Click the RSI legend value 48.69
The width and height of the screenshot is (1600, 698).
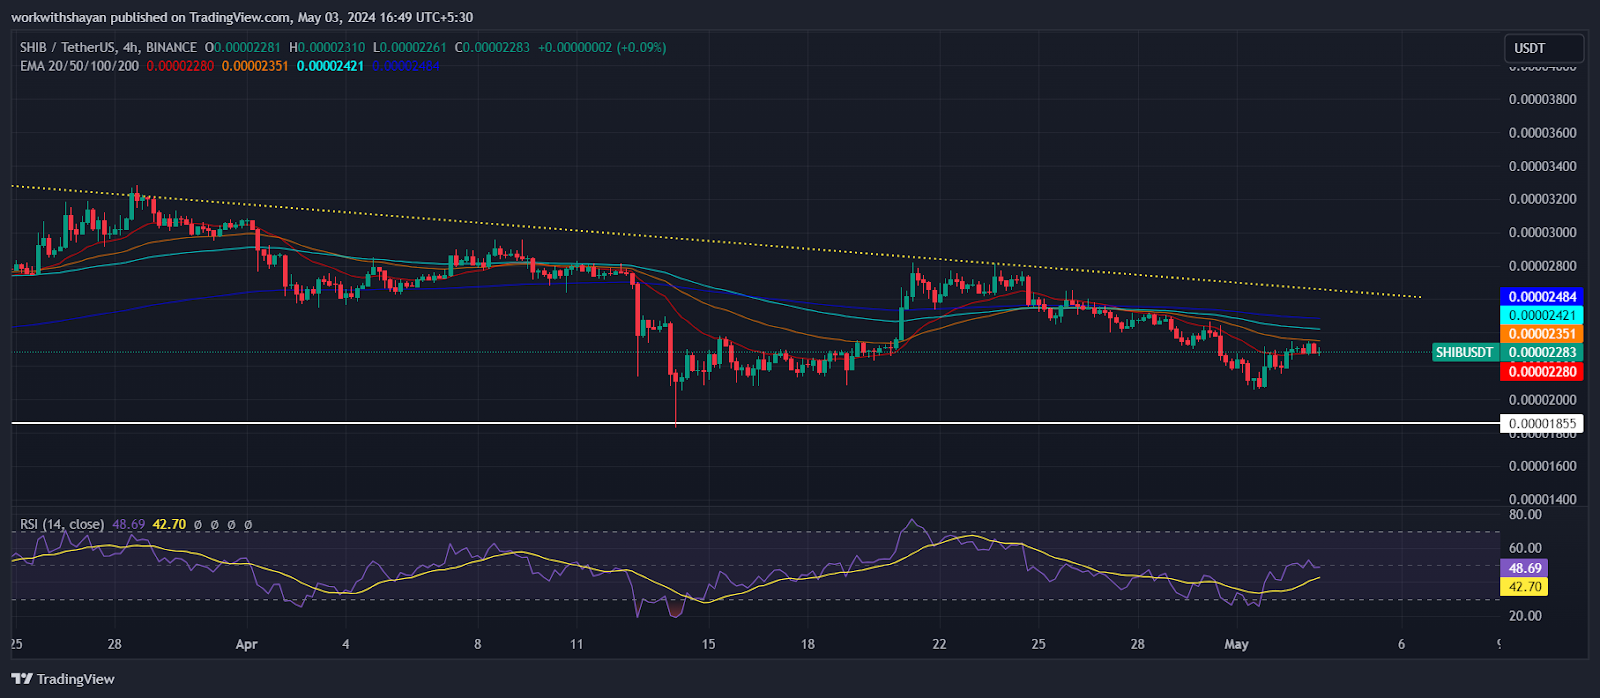pos(128,524)
